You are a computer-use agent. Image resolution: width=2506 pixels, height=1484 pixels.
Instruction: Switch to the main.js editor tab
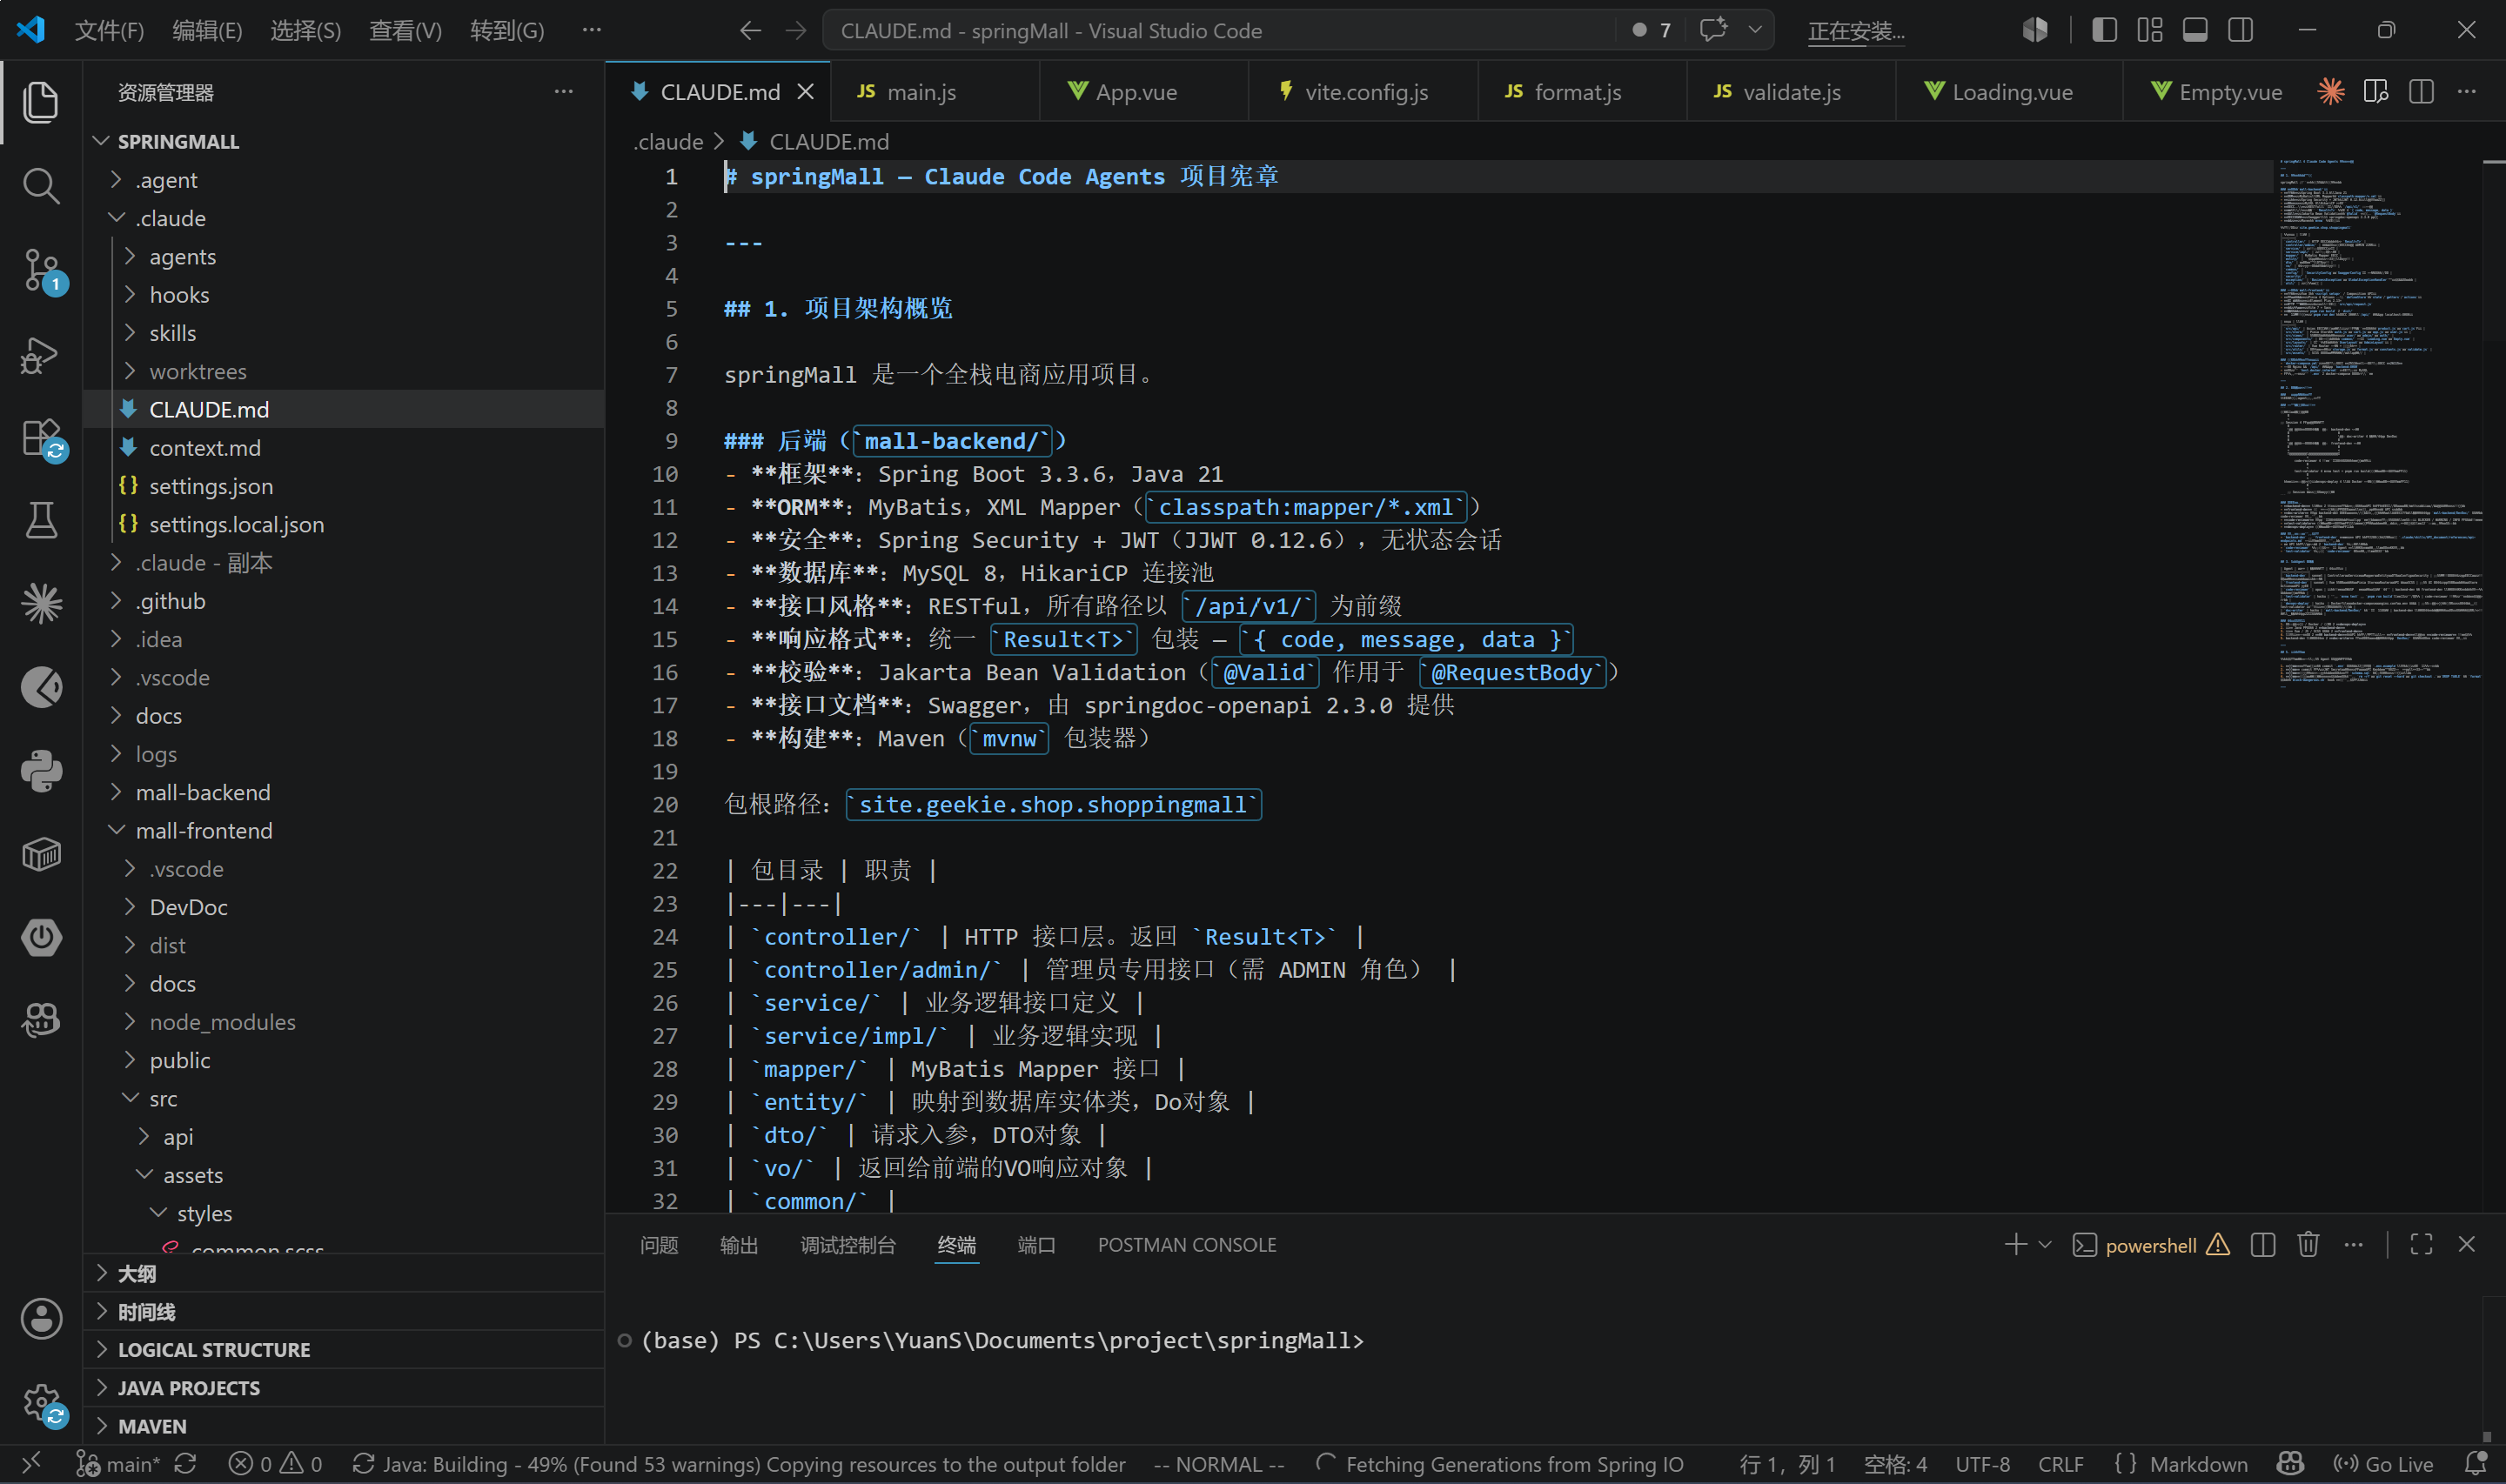[935, 92]
